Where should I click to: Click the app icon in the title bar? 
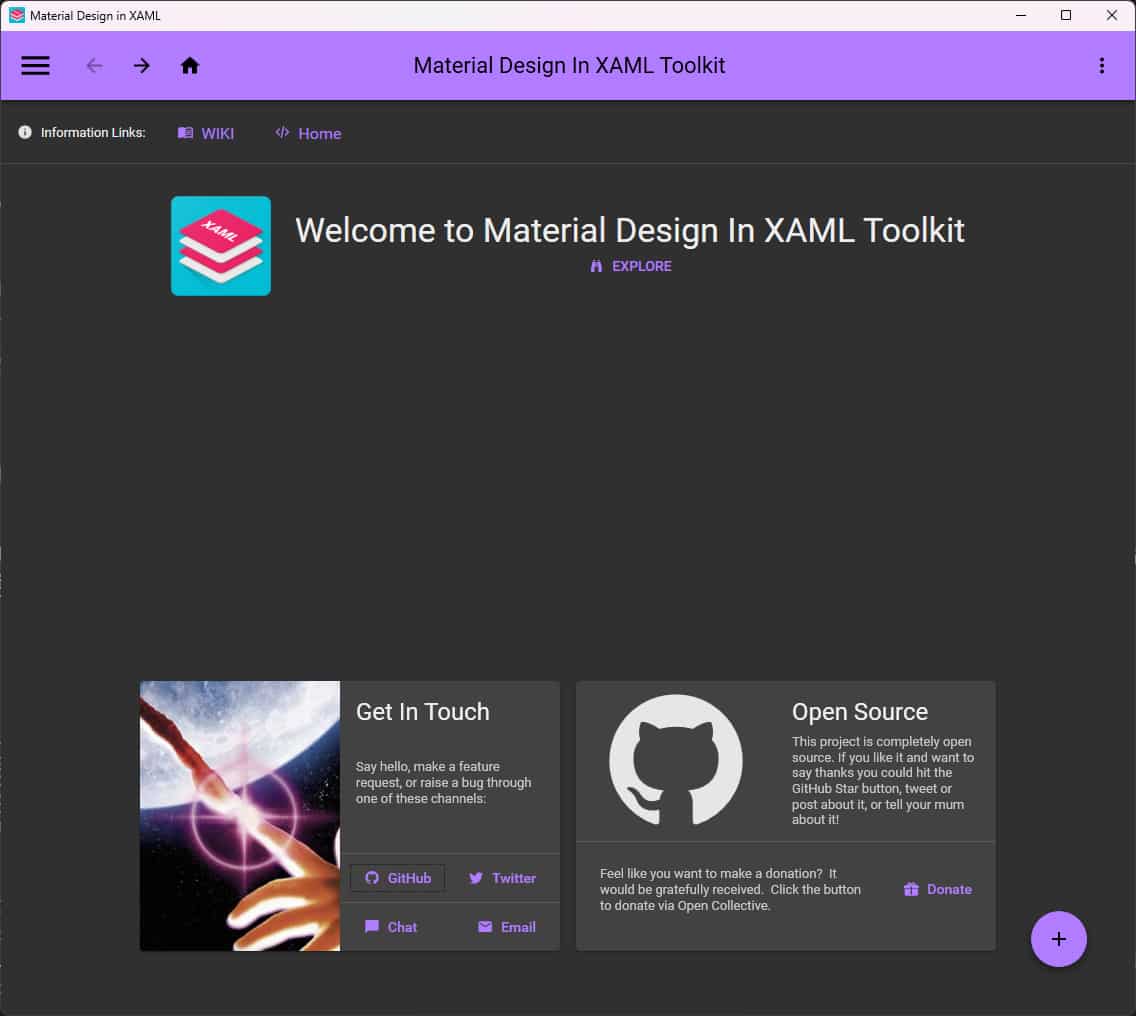17,15
